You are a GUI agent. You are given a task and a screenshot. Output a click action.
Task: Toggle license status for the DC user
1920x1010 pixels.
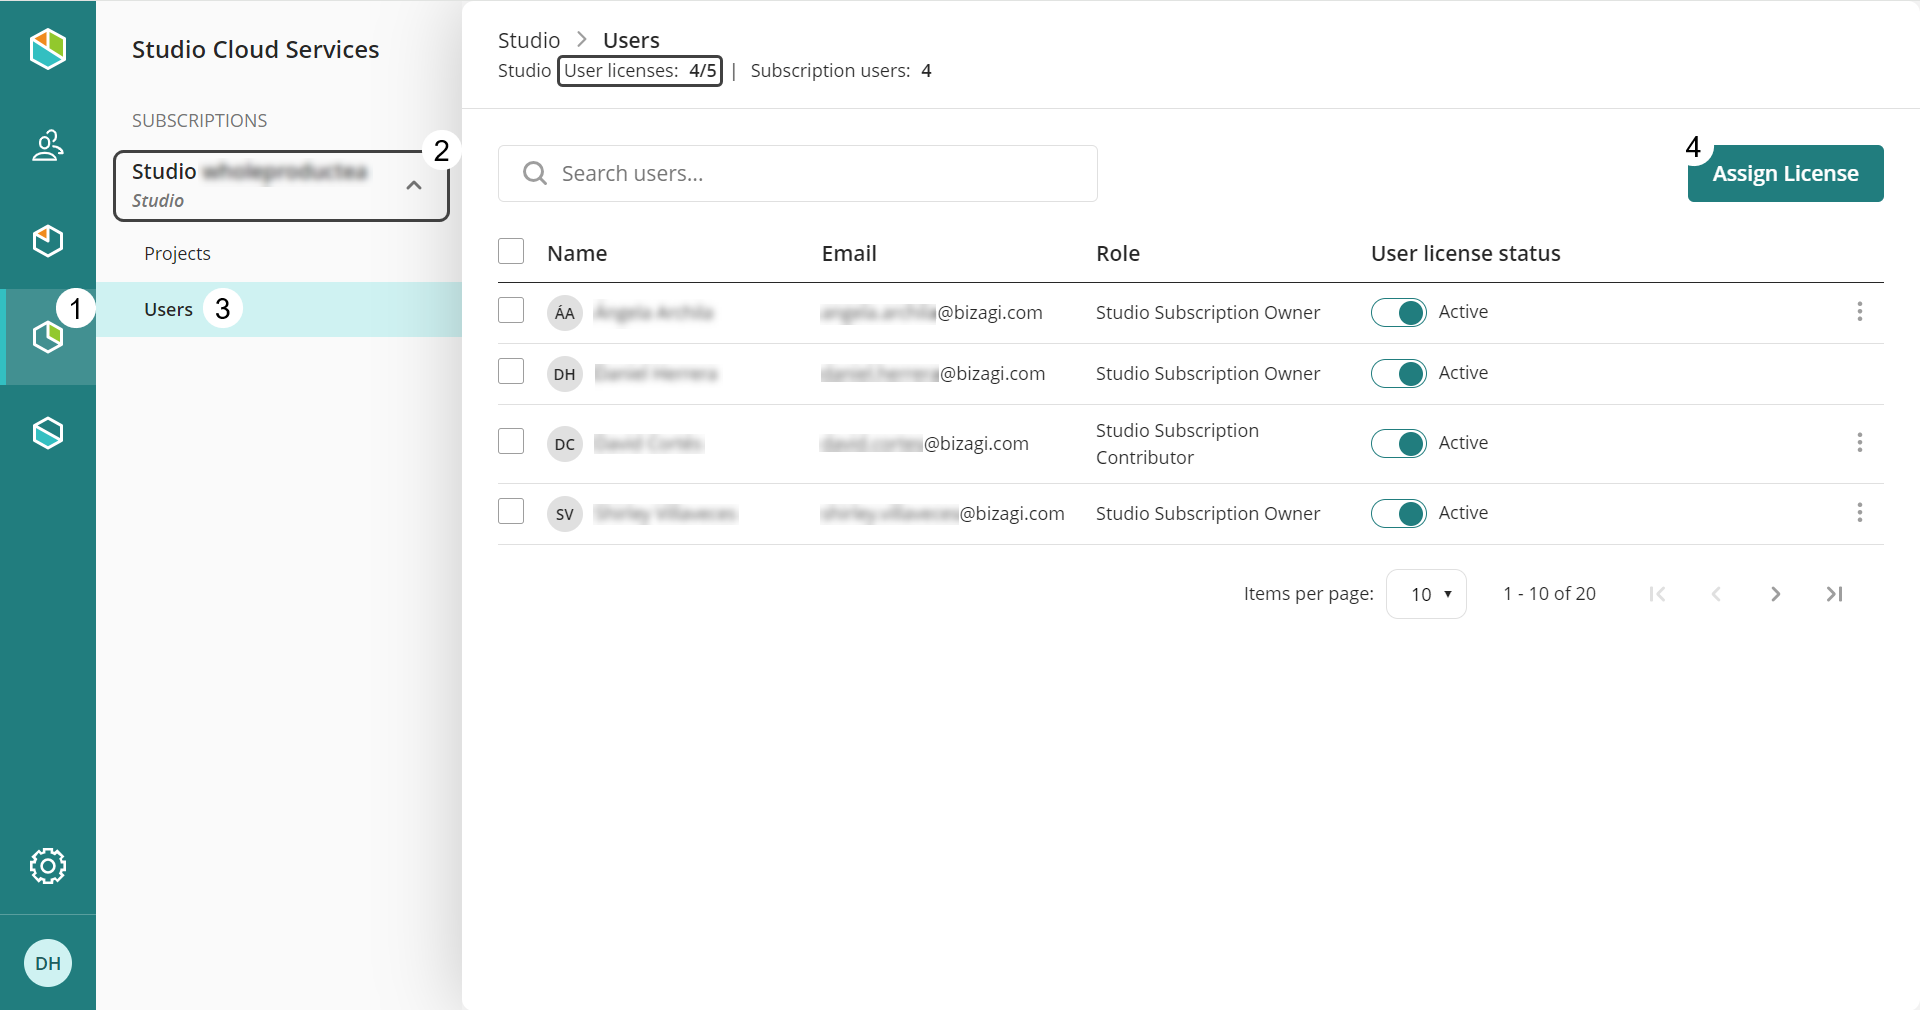tap(1398, 444)
